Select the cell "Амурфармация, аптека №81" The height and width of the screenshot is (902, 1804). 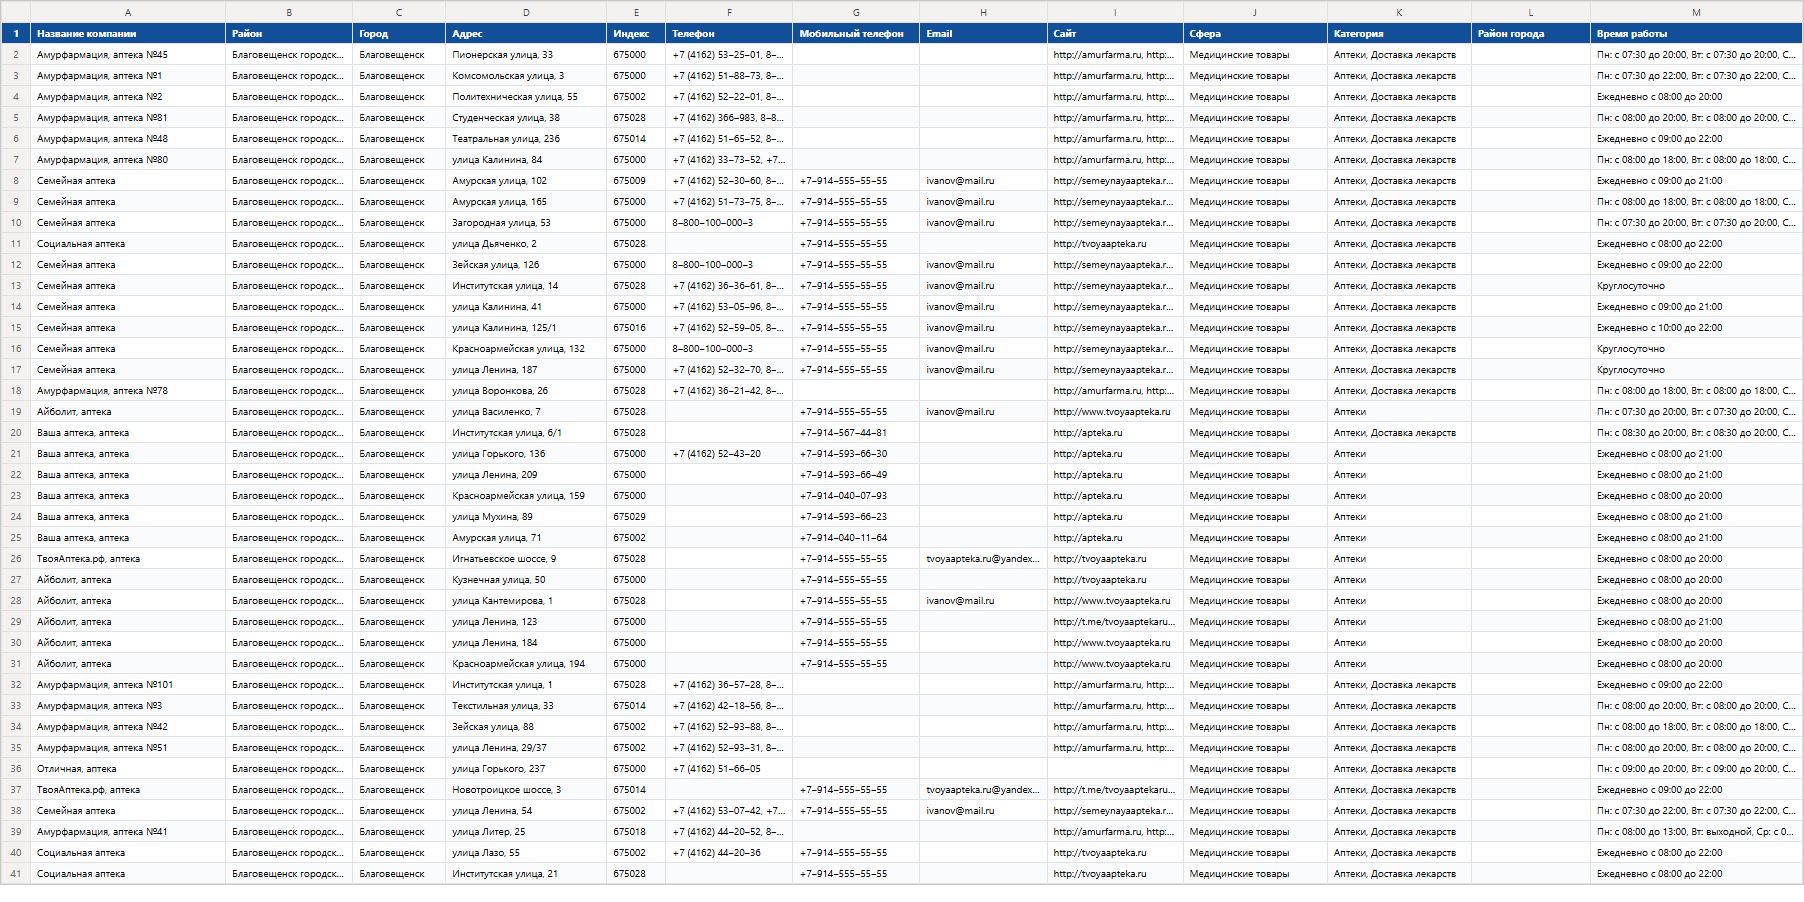coord(128,118)
